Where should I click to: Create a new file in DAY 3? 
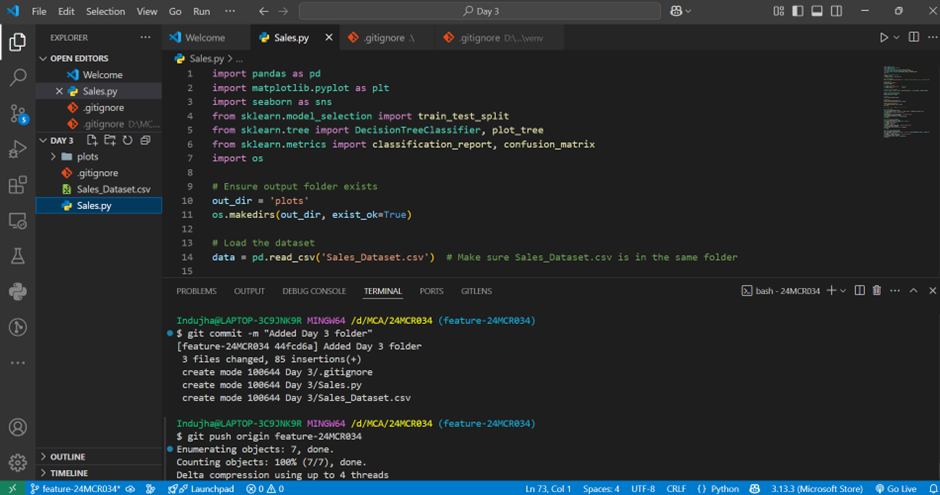tap(92, 140)
